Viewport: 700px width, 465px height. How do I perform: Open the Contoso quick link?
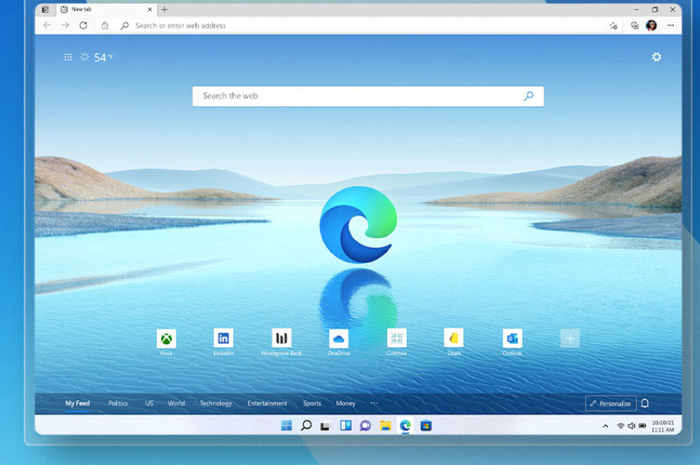click(x=396, y=342)
